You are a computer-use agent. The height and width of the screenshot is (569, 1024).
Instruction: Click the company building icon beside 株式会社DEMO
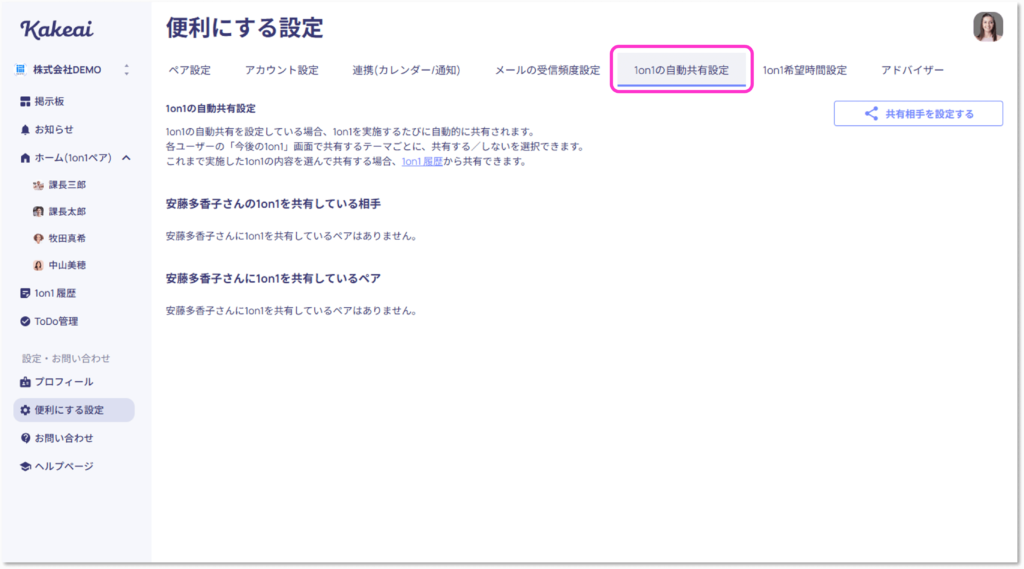coord(21,69)
